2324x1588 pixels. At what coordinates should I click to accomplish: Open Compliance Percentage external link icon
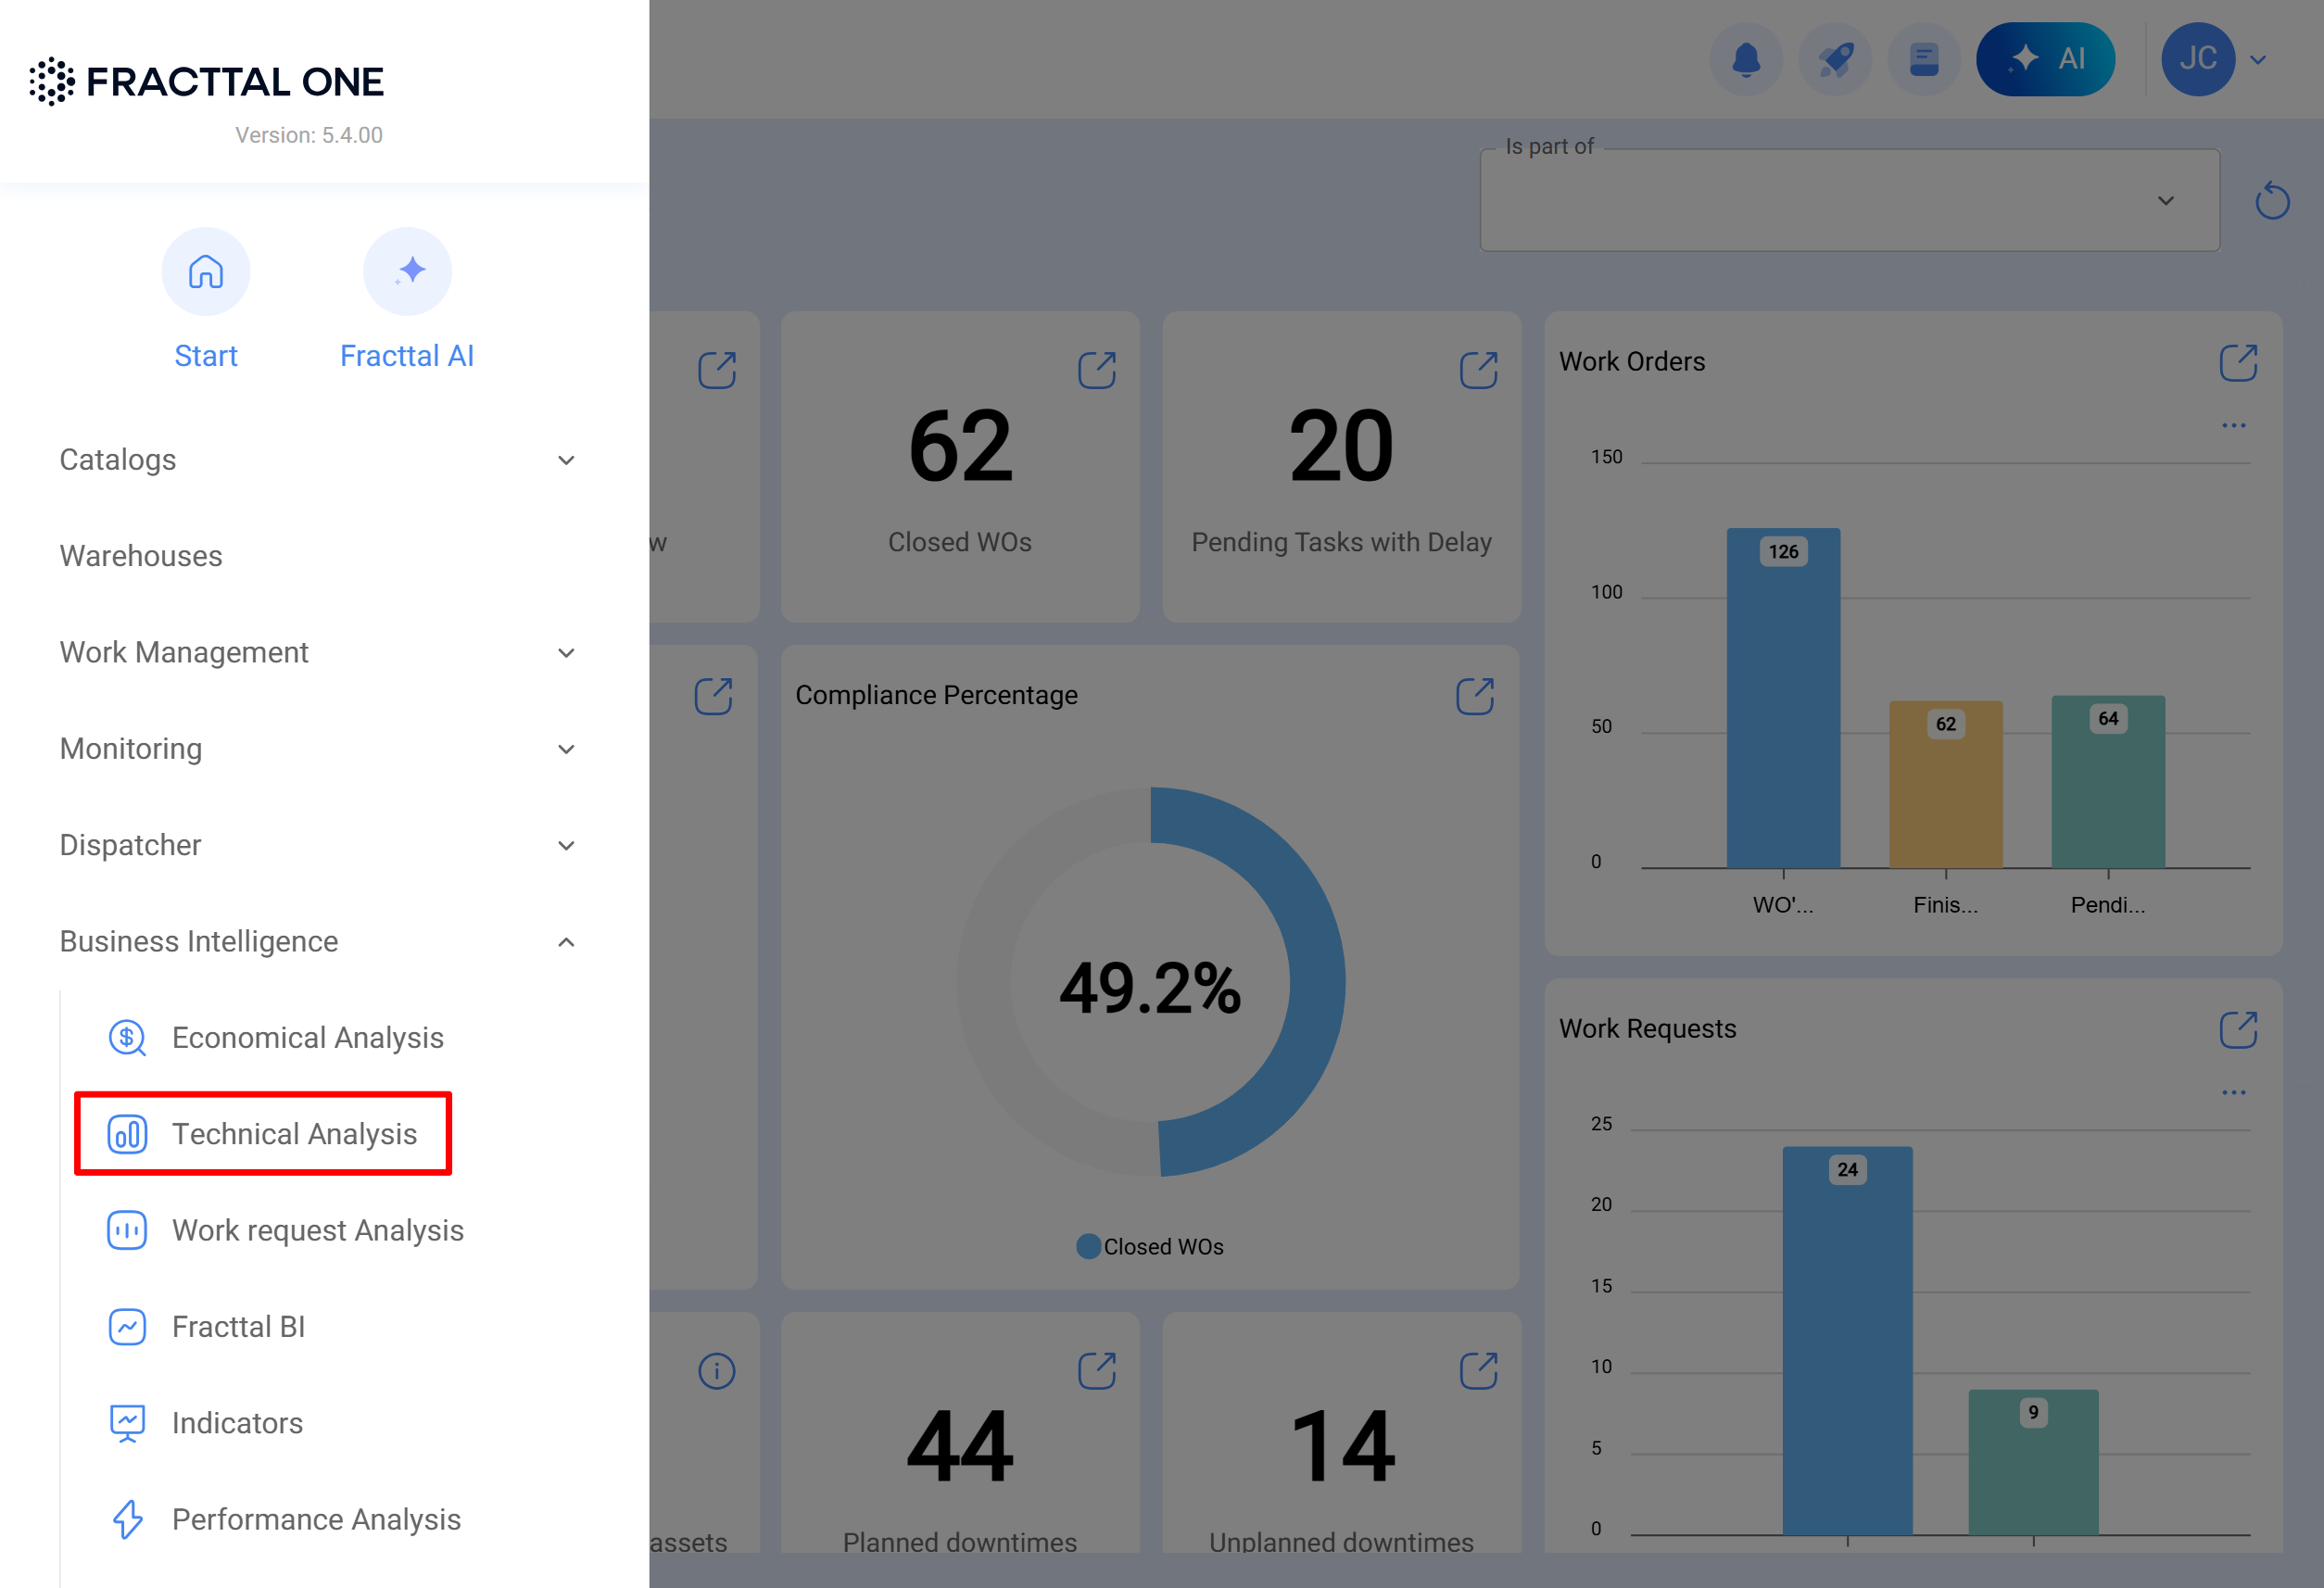point(1474,696)
